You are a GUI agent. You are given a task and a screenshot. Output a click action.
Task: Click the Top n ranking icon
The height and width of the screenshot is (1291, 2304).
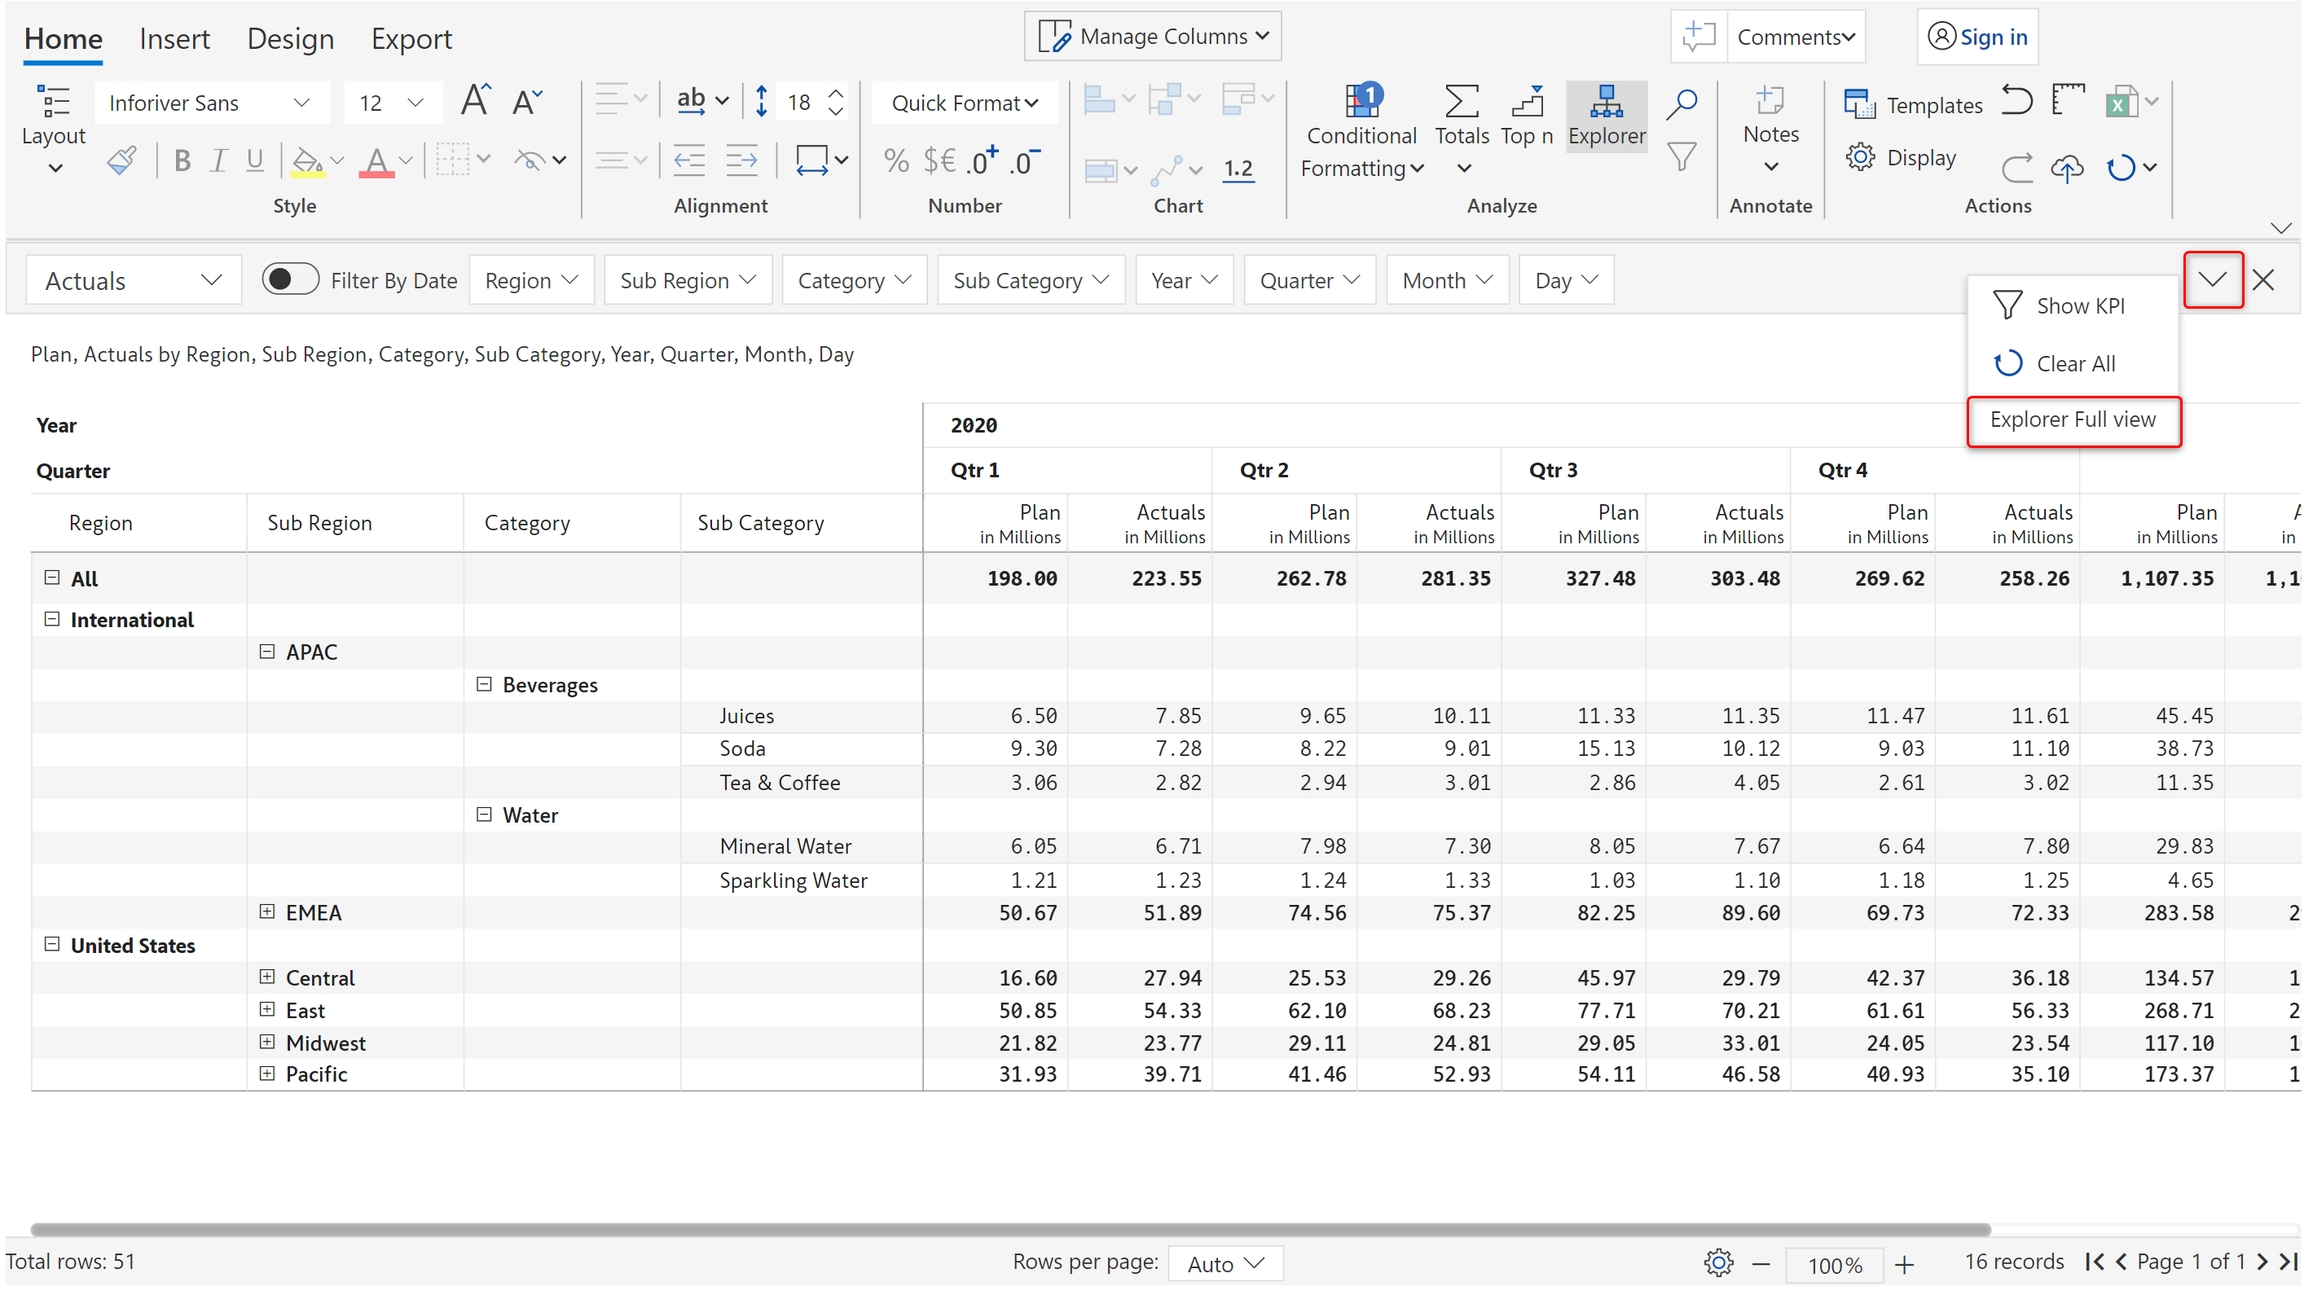tap(1527, 103)
